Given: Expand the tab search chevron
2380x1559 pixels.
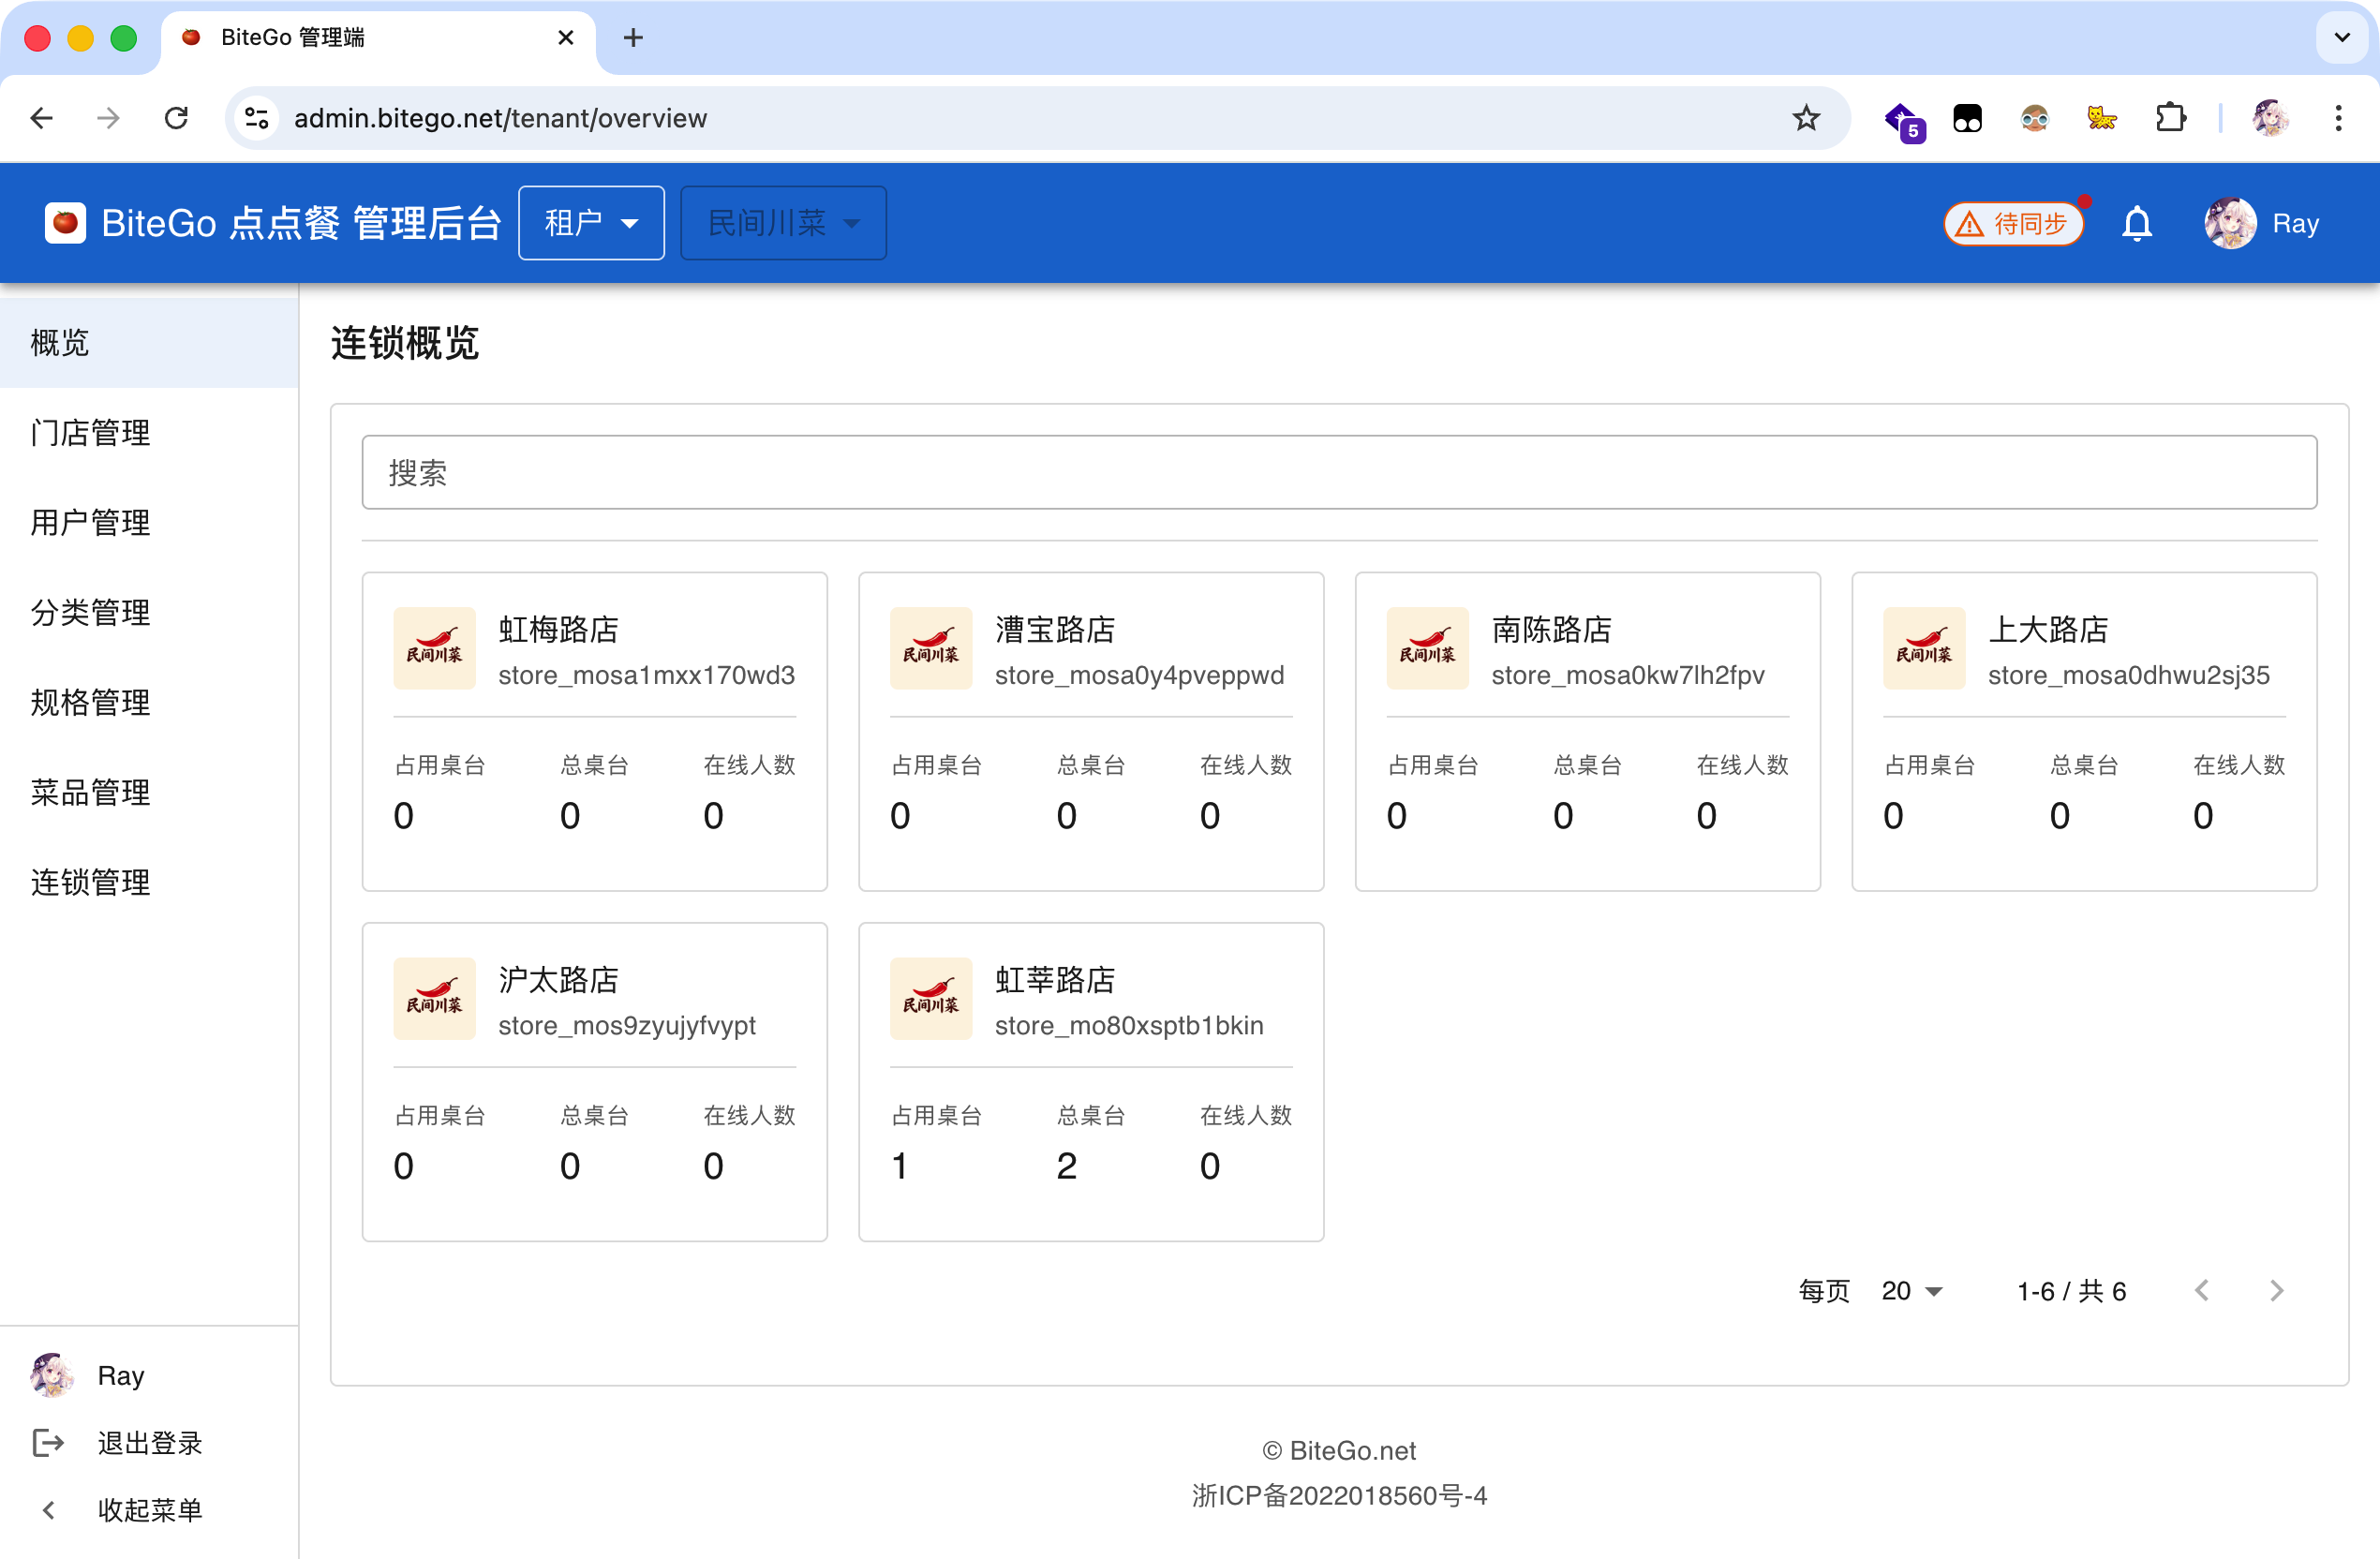Looking at the screenshot, I should 2341,38.
